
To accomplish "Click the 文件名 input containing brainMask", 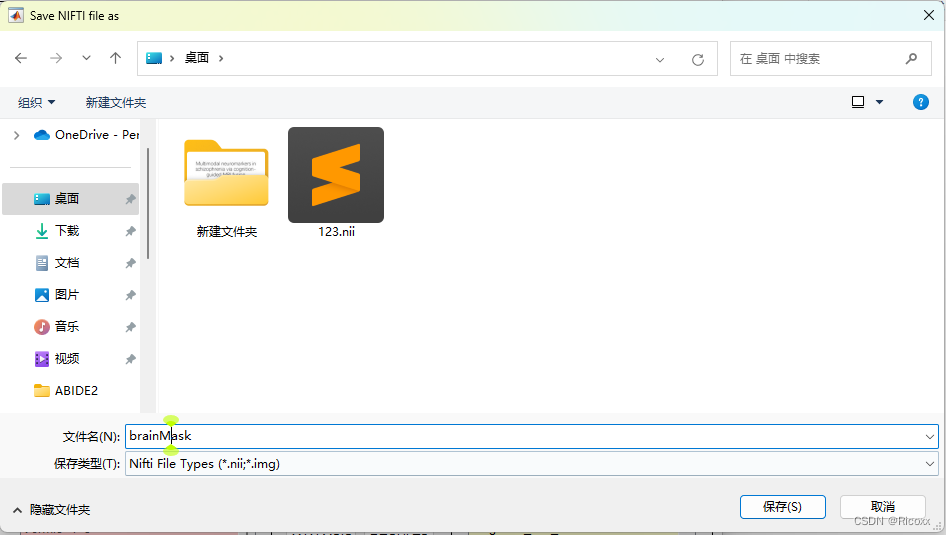I will (523, 436).
